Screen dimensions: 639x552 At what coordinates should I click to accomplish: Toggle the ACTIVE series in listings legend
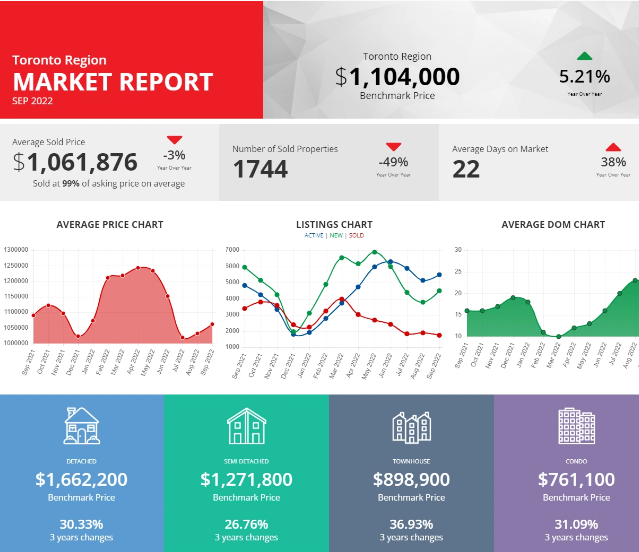(x=314, y=235)
